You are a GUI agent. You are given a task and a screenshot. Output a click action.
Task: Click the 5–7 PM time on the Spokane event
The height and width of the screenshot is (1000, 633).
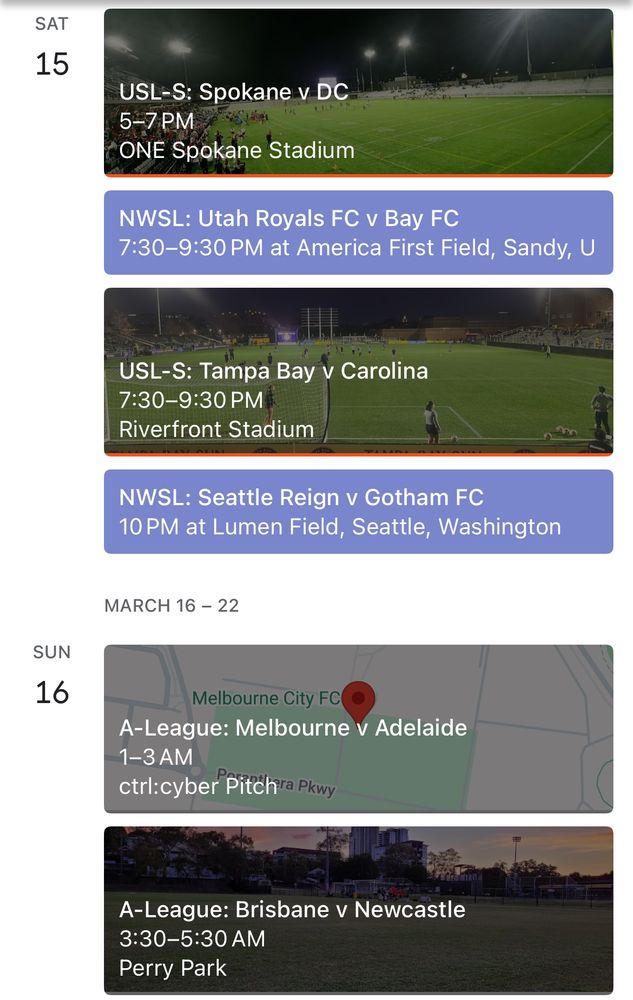[x=156, y=122]
